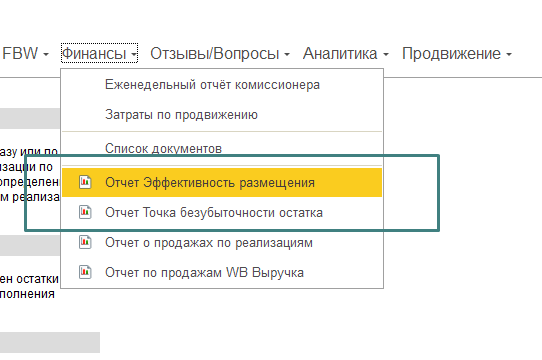Choose Затраты по продвижению
This screenshot has height=360, width=542.
coord(181,114)
